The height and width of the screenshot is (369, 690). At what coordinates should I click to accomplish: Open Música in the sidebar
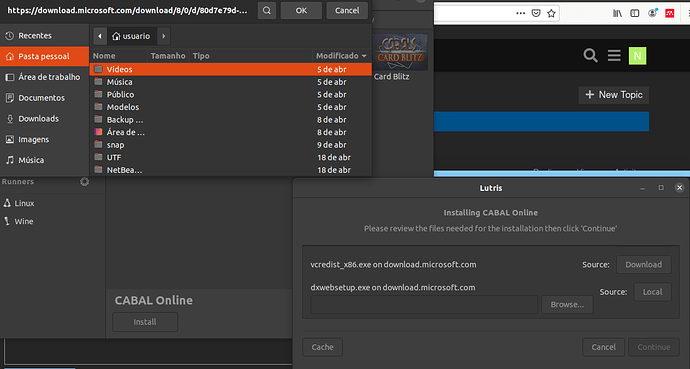point(44,160)
